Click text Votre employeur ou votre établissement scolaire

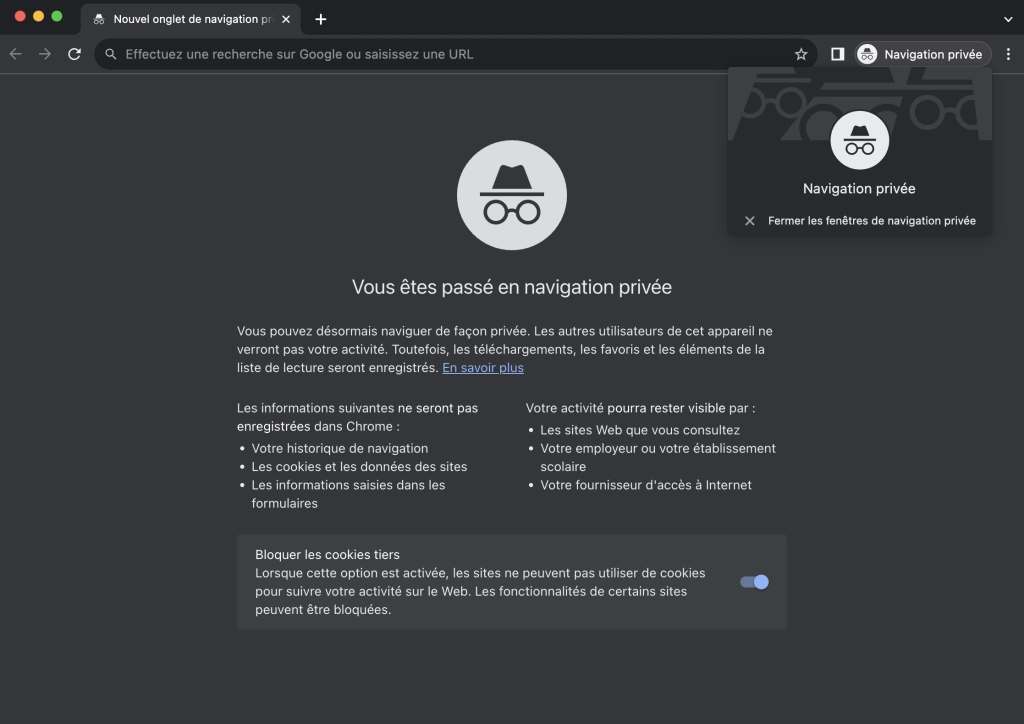coord(658,458)
